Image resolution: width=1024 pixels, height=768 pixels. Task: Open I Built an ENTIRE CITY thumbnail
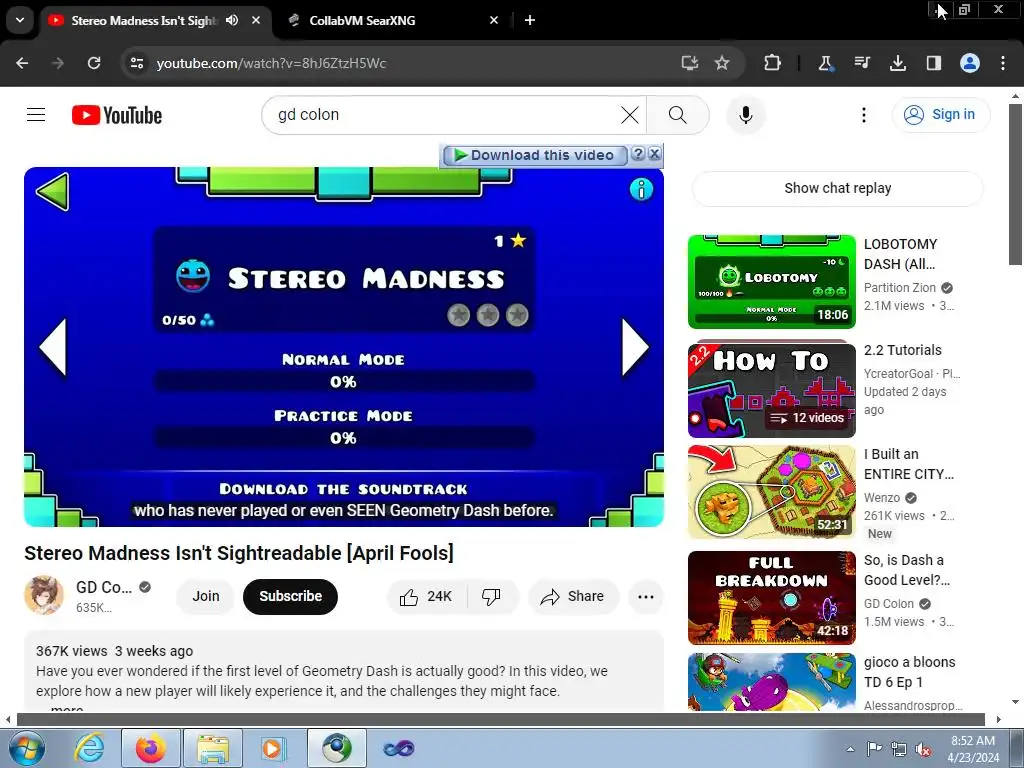click(771, 492)
